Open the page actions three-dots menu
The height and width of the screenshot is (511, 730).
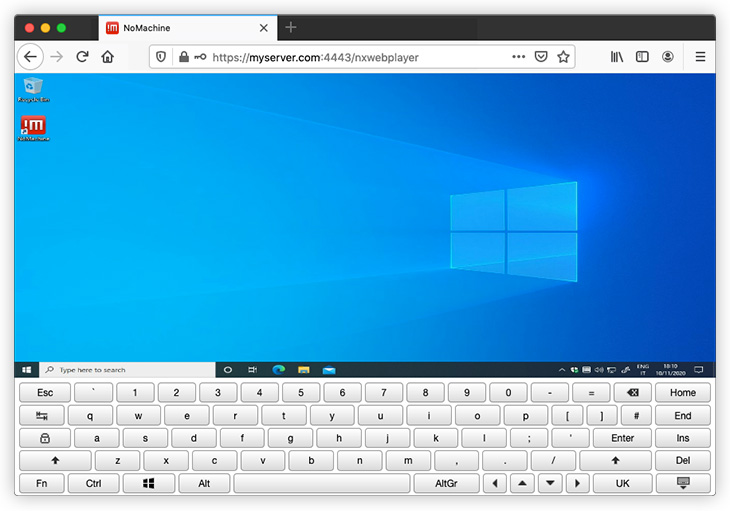(518, 57)
